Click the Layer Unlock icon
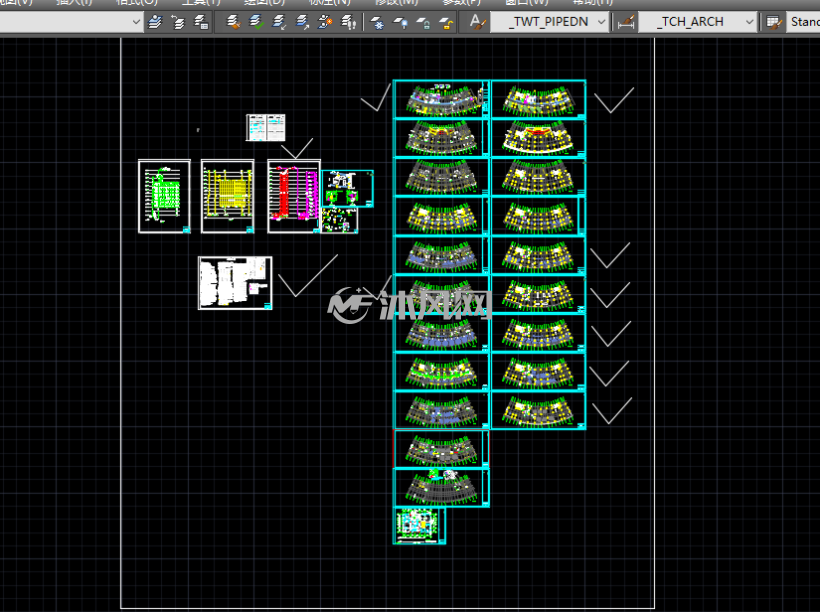Screen dimensions: 820x612 tap(446, 22)
